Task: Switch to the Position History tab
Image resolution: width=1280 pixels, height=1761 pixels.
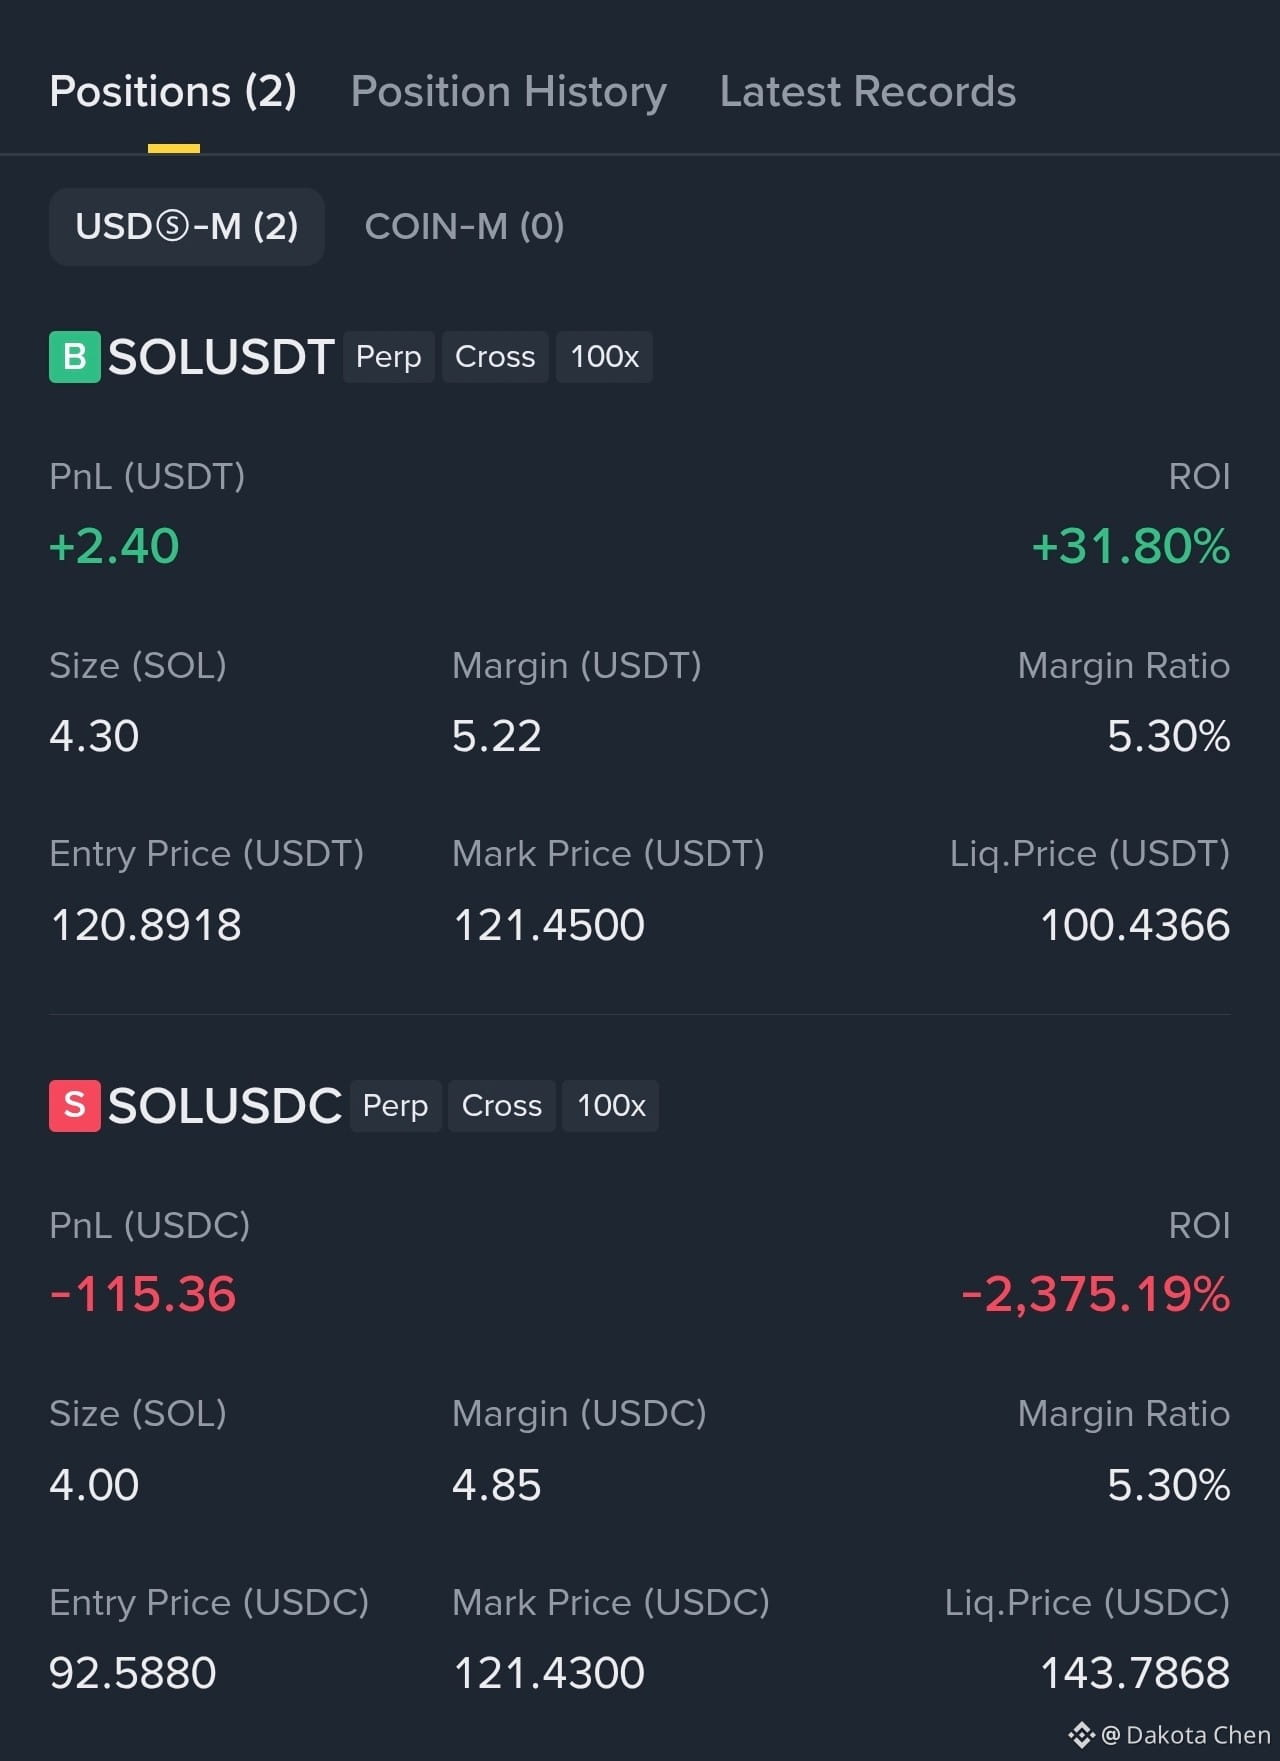Action: [x=509, y=92]
